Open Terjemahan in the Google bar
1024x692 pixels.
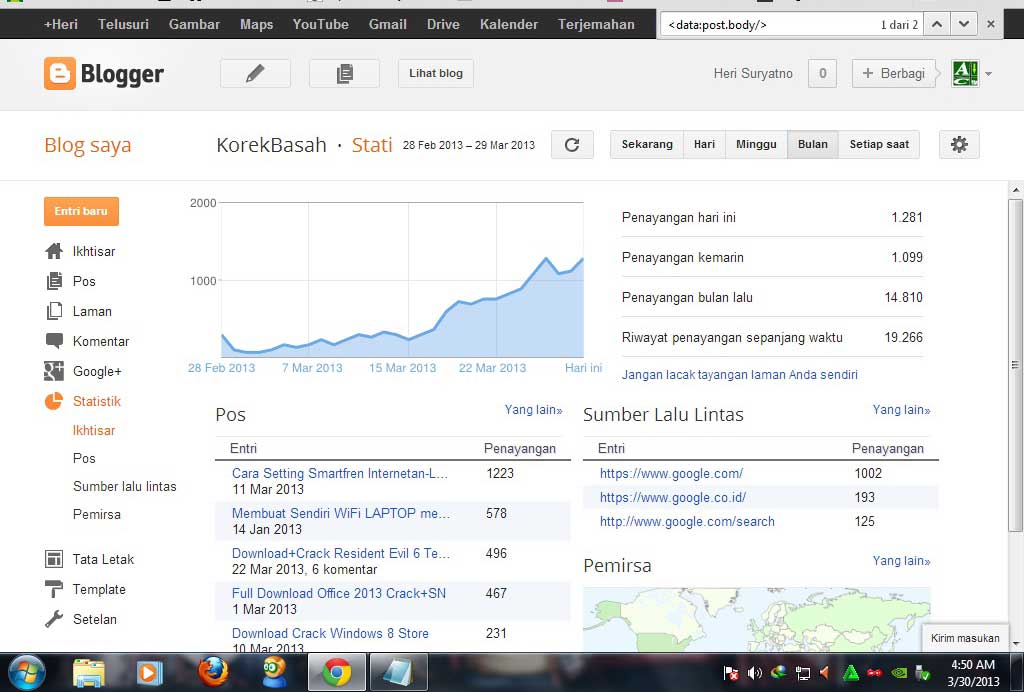[596, 24]
